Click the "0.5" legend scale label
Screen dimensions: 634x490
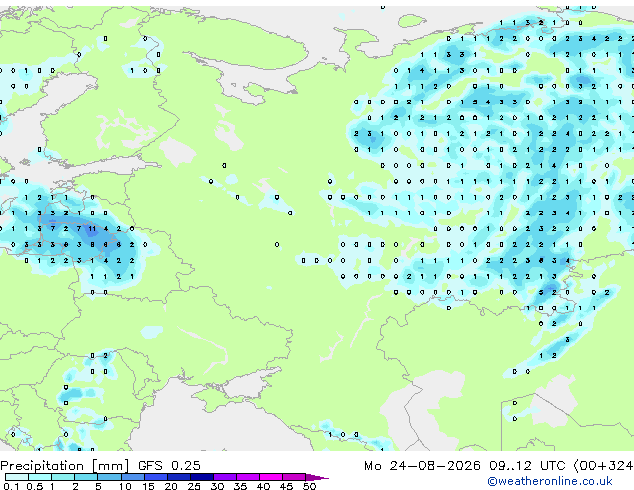(x=35, y=486)
